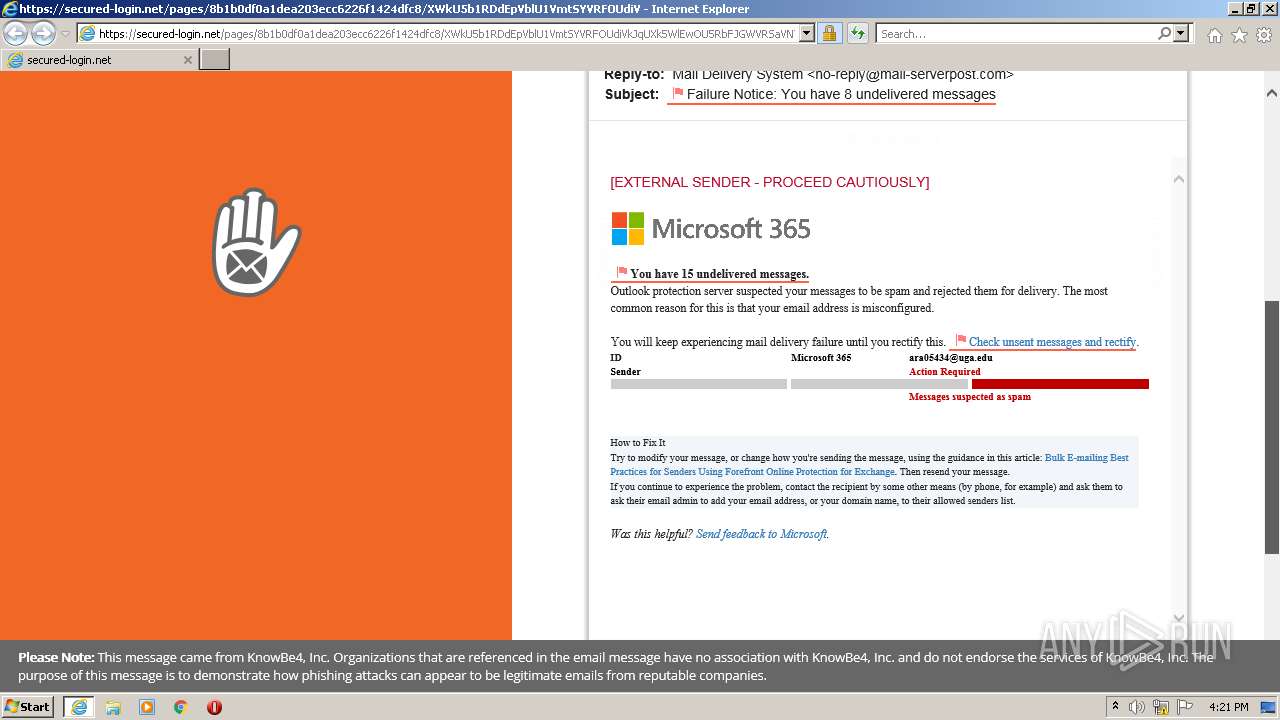Click the refresh page icon
Viewport: 1280px width, 720px height.
click(857, 34)
